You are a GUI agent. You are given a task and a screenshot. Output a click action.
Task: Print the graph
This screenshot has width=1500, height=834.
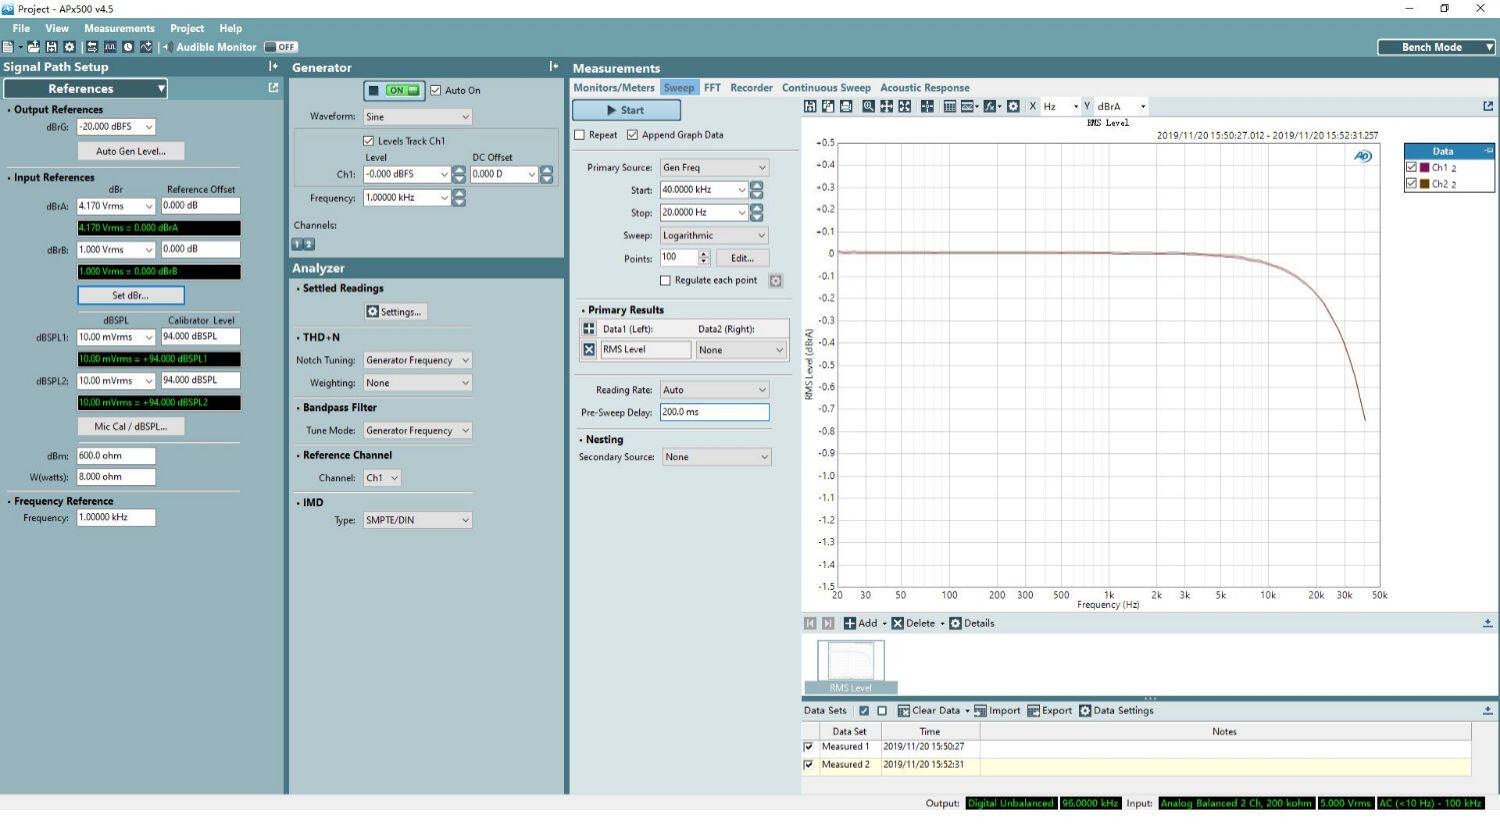[x=846, y=106]
